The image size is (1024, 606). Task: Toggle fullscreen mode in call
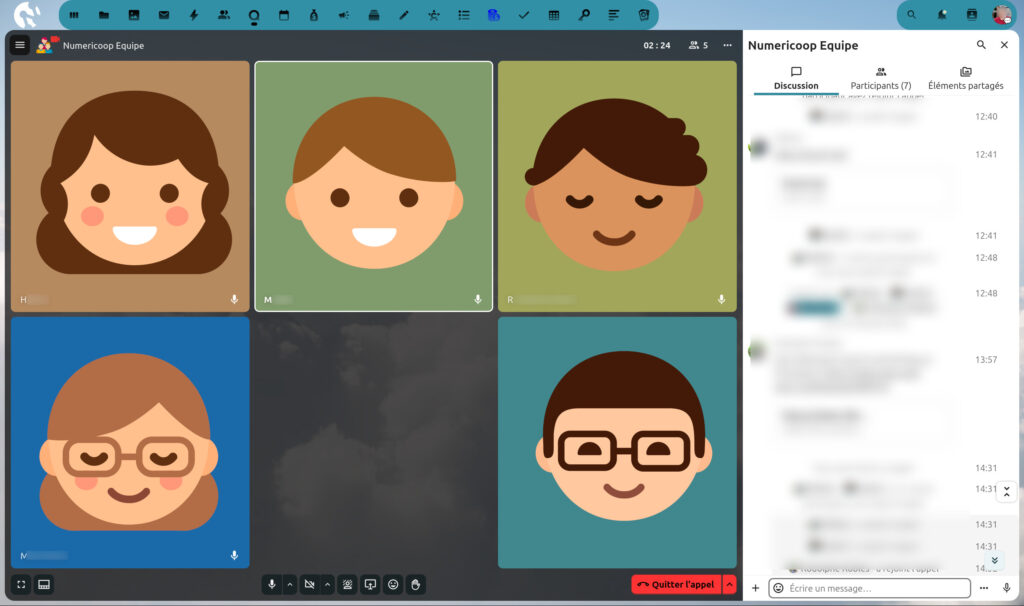point(21,584)
